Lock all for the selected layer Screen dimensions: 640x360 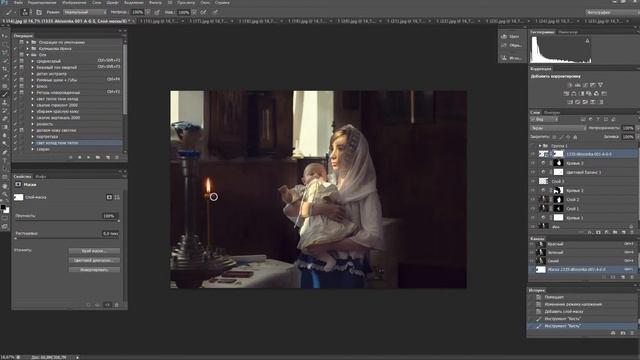576,137
